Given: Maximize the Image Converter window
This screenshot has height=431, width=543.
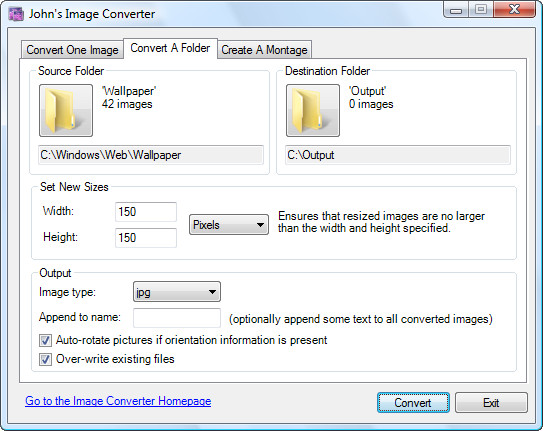Looking at the screenshot, I should coord(481,10).
